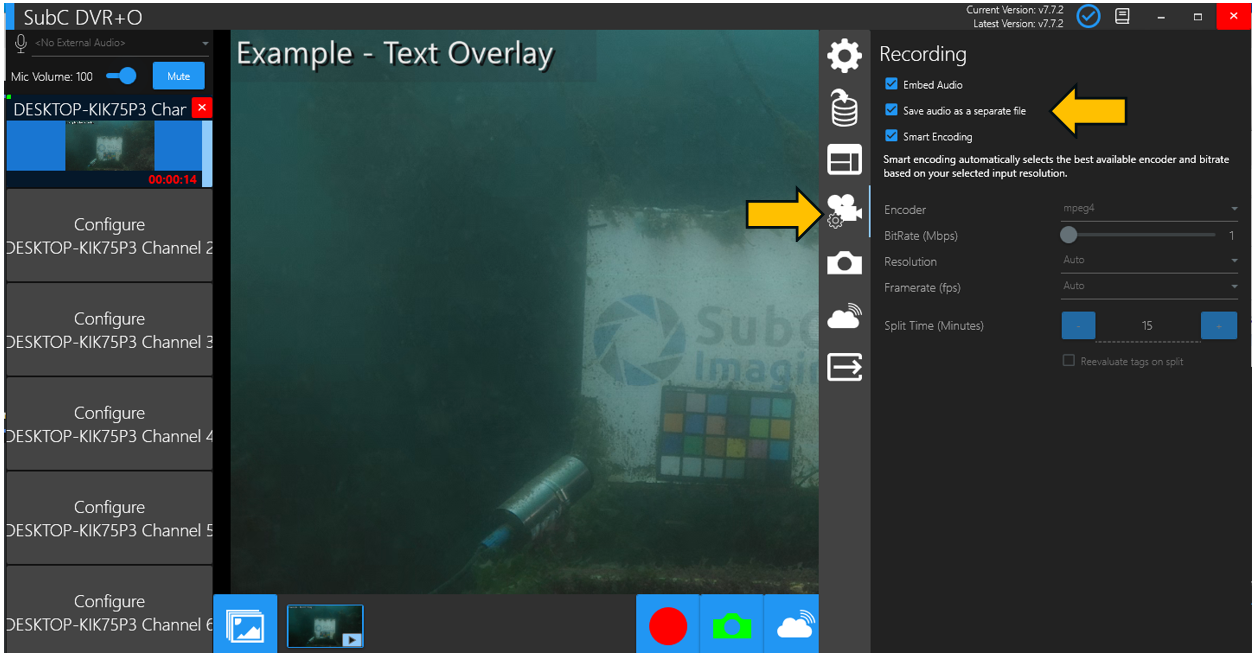Disable the Smart Encoding checkbox
Image resolution: width=1255 pixels, height=656 pixels.
click(x=891, y=137)
